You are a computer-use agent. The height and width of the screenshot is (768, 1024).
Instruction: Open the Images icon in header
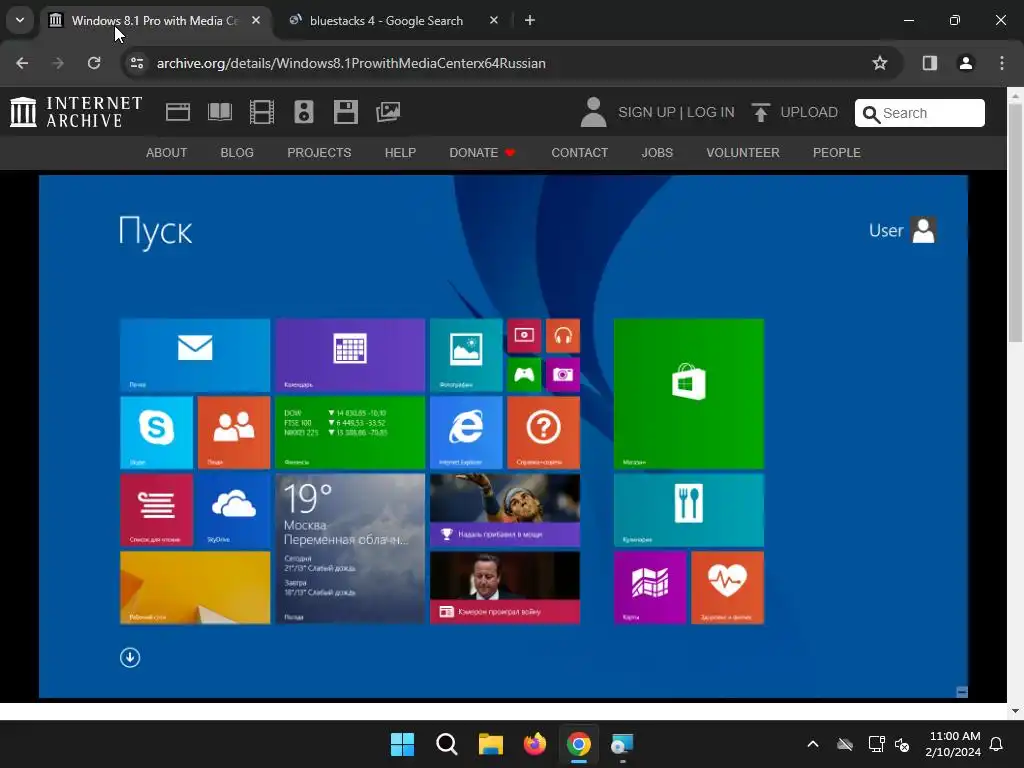[x=388, y=112]
